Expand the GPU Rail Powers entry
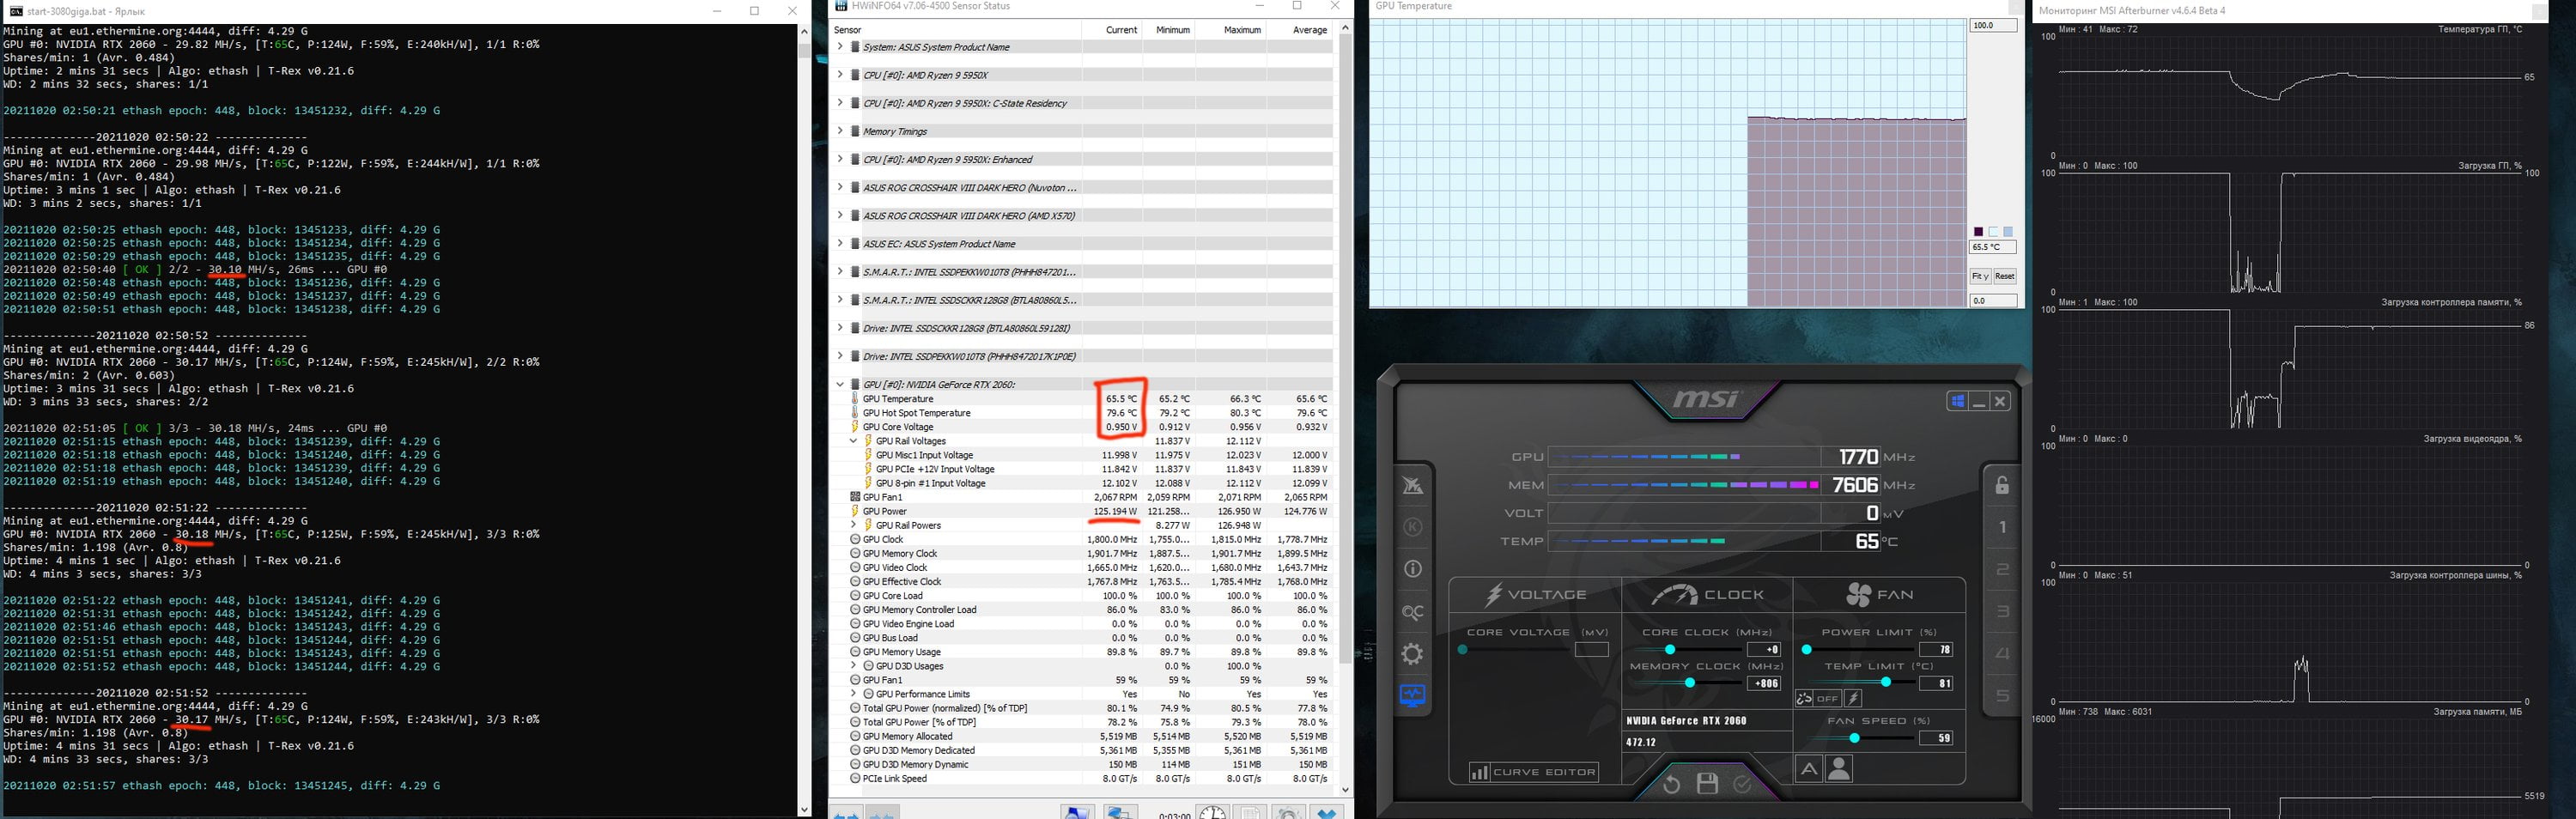The height and width of the screenshot is (819, 2576). tap(853, 525)
